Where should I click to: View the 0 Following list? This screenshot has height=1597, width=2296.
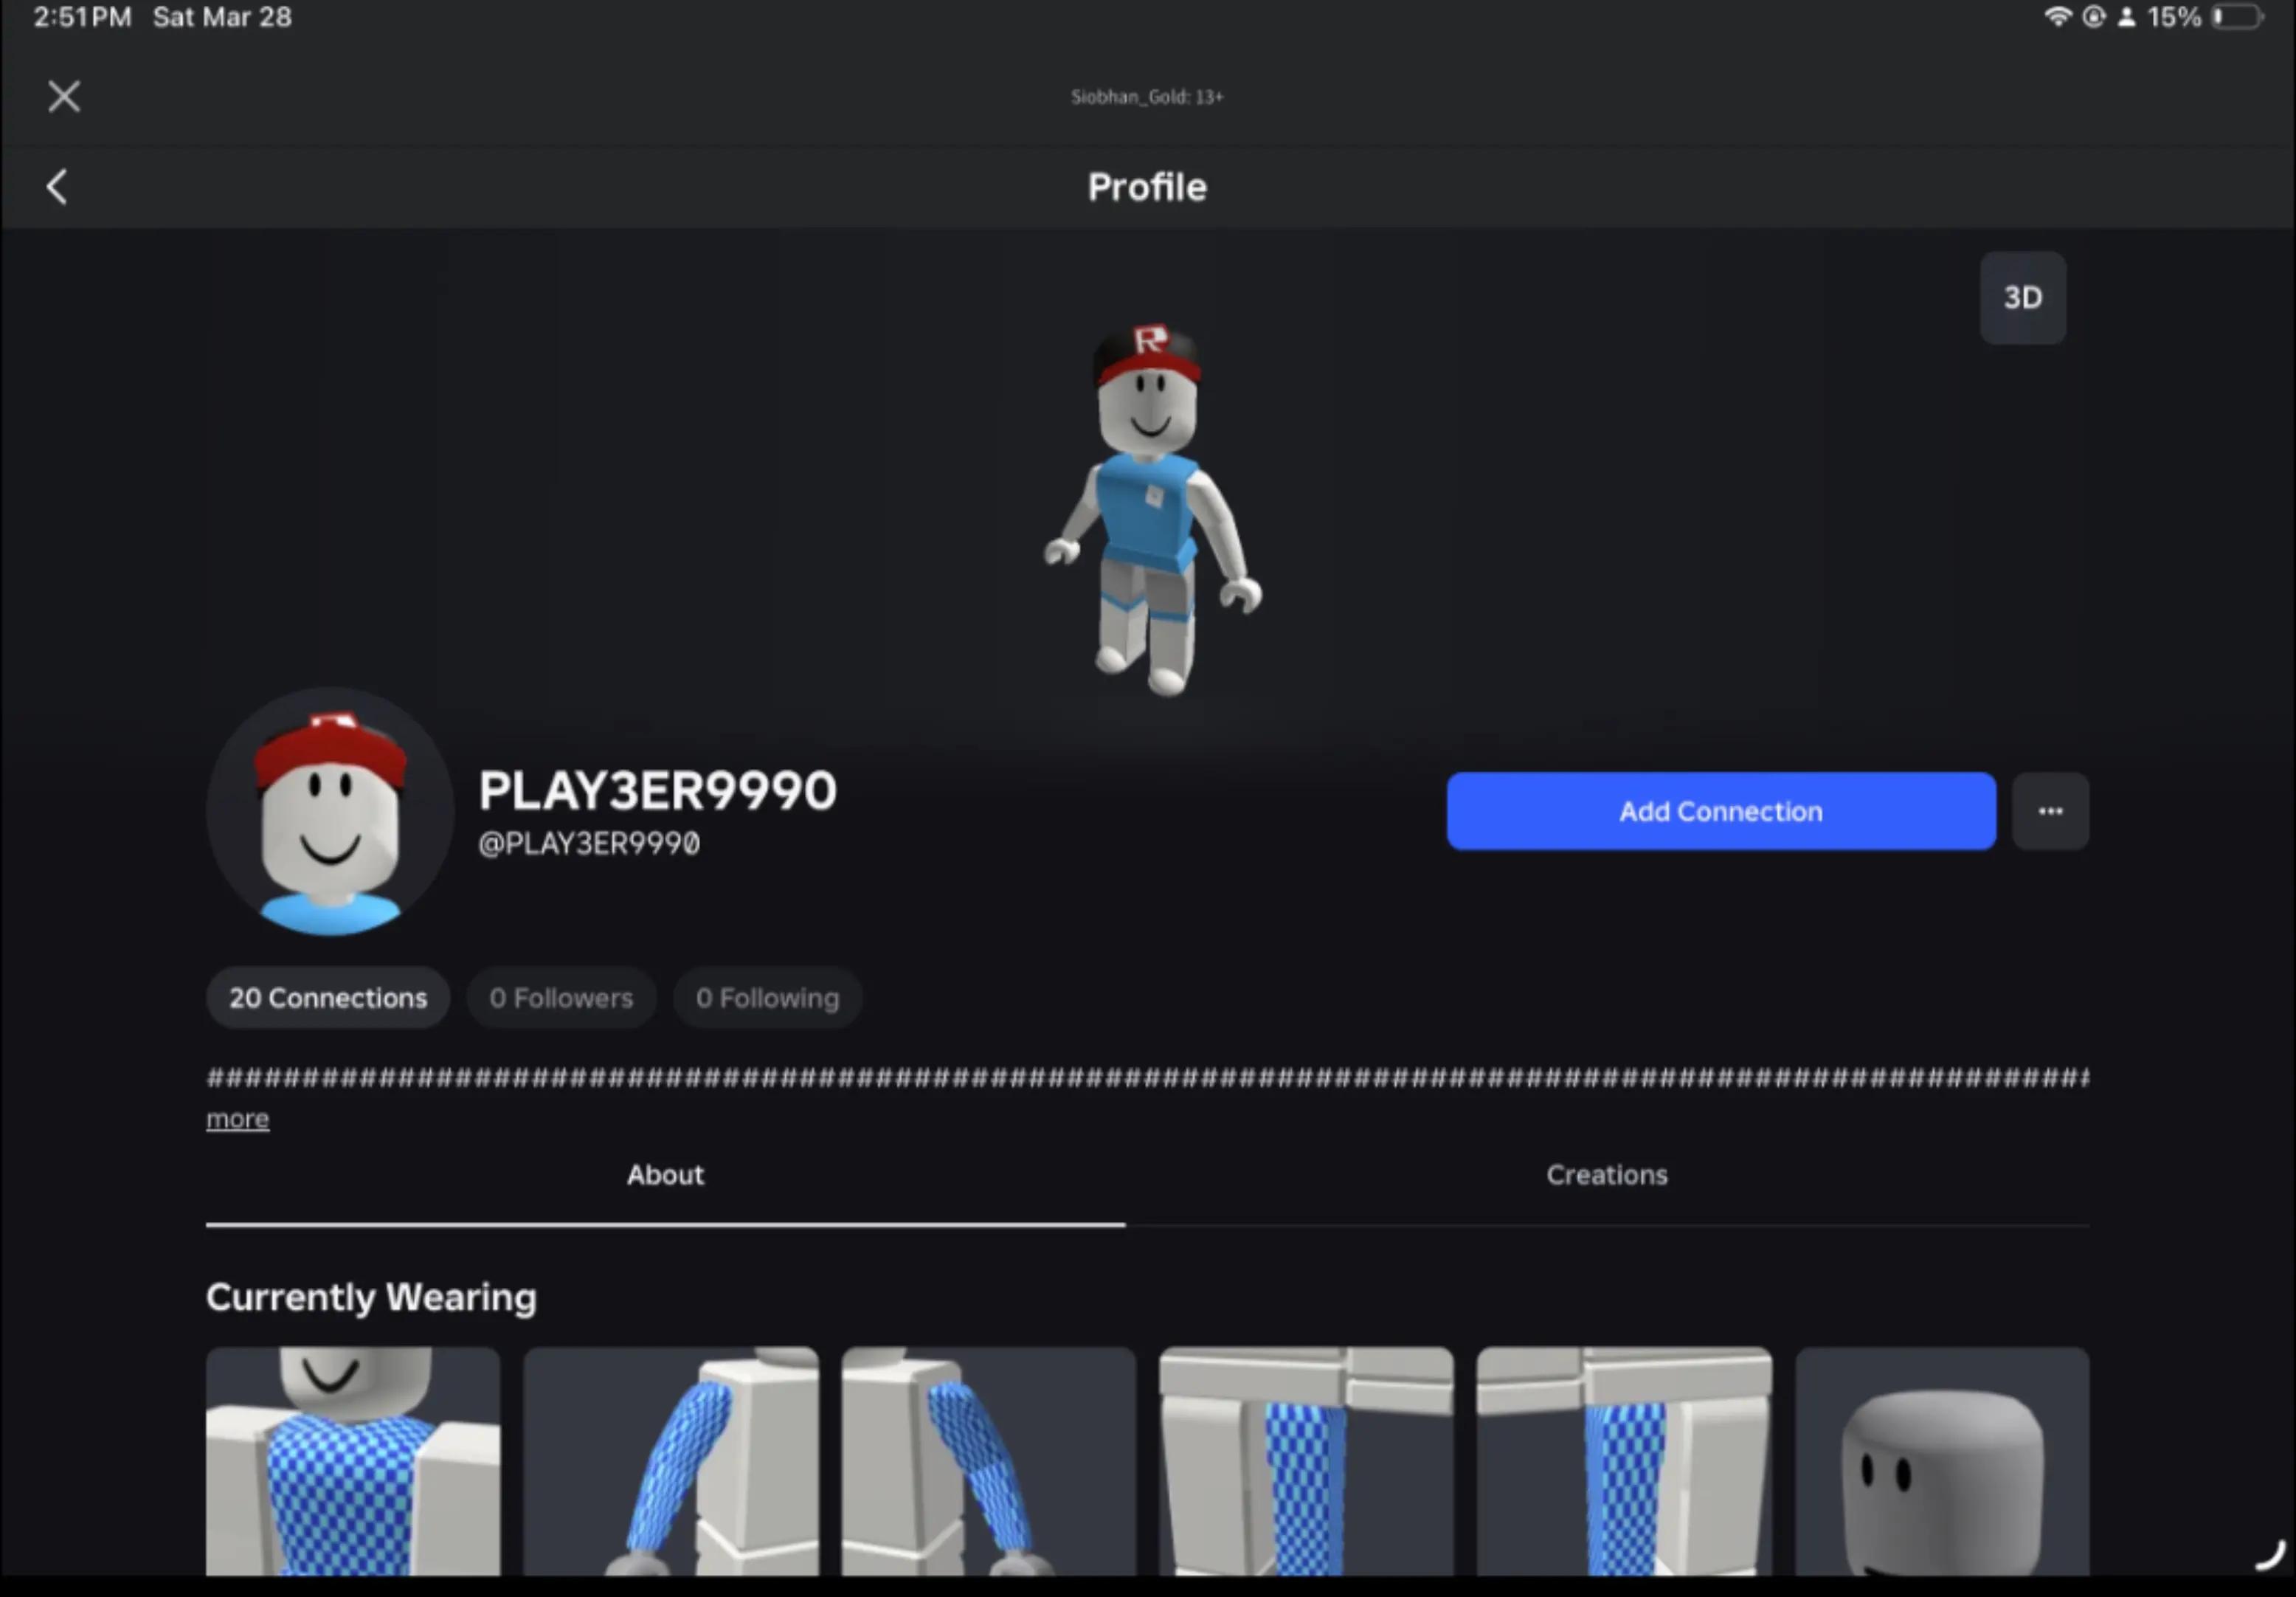pos(767,998)
